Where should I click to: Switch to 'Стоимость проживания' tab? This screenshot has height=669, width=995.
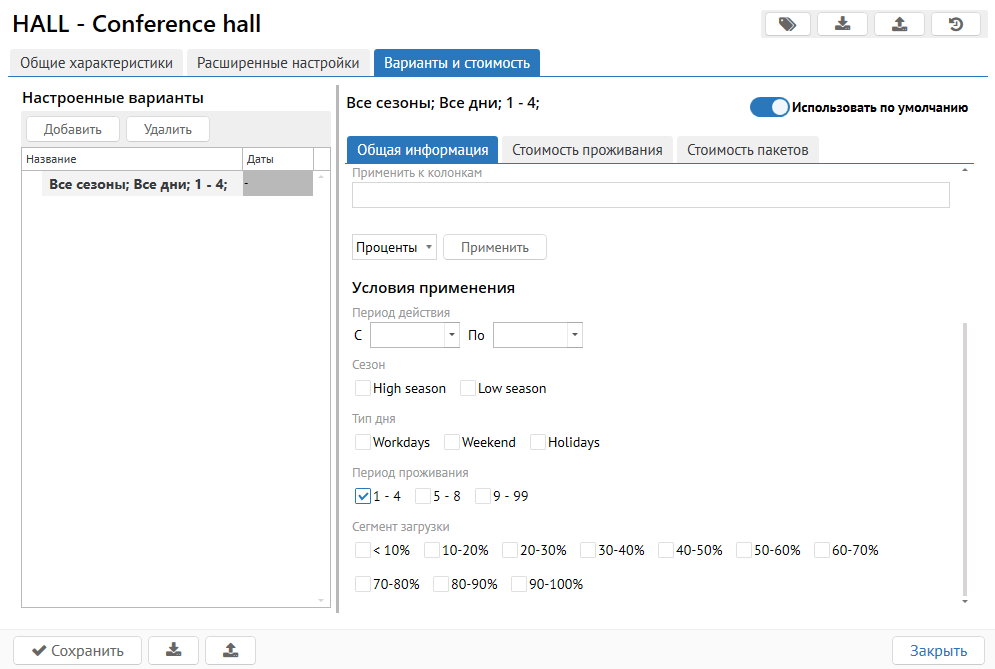(x=587, y=150)
